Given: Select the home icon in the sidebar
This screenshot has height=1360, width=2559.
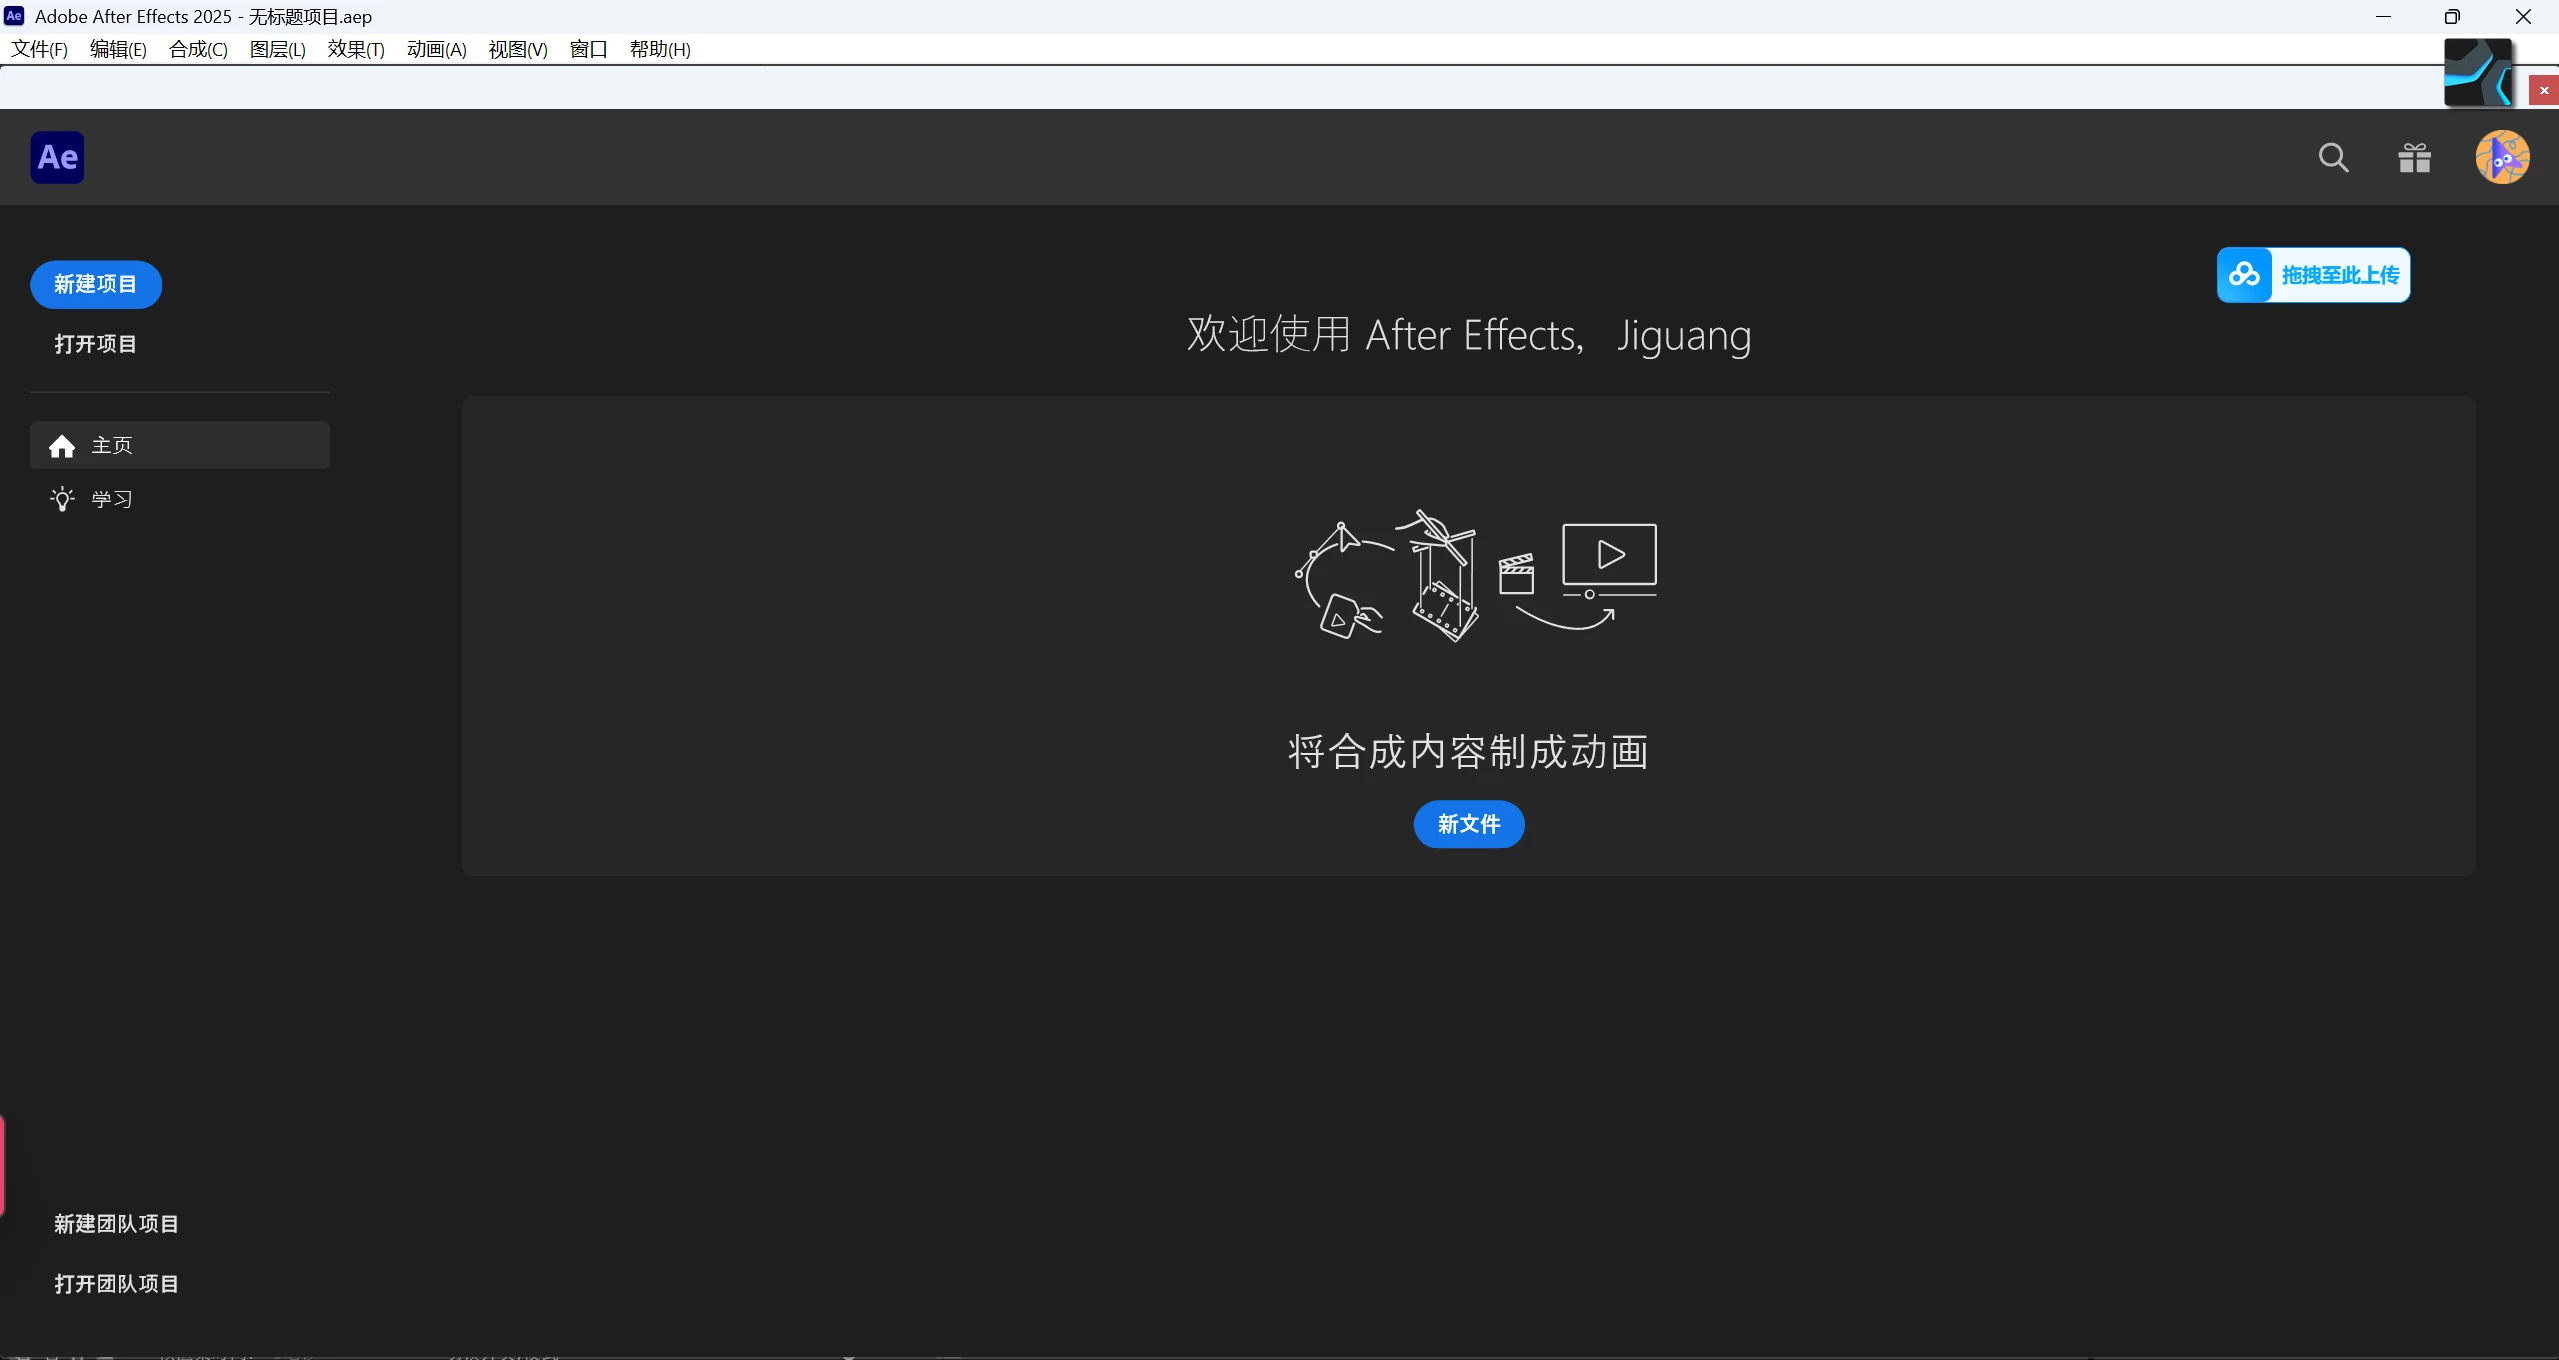Looking at the screenshot, I should pyautogui.click(x=62, y=446).
